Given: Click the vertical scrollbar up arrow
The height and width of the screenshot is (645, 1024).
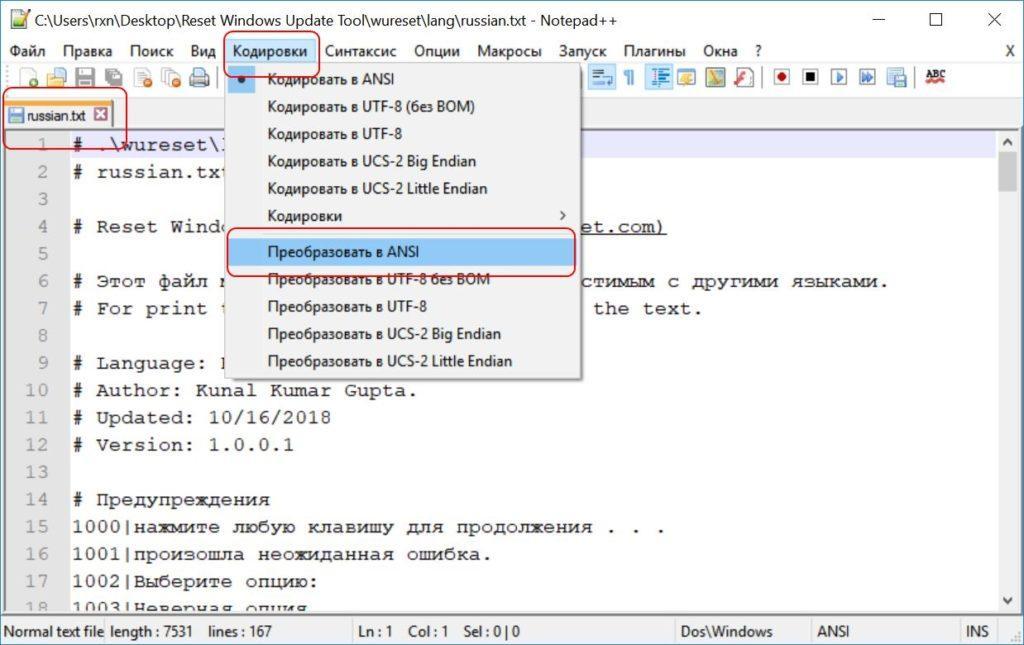Looking at the screenshot, I should [x=1007, y=142].
